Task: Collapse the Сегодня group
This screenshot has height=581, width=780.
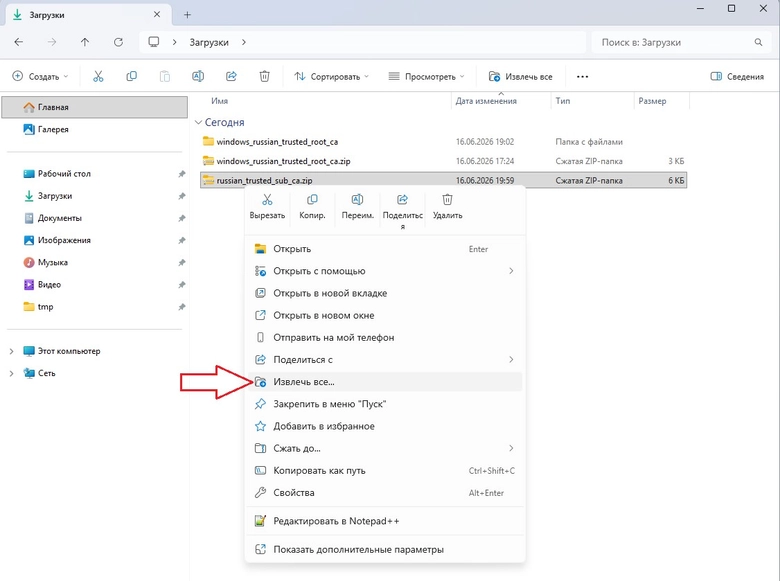Action: [198, 122]
